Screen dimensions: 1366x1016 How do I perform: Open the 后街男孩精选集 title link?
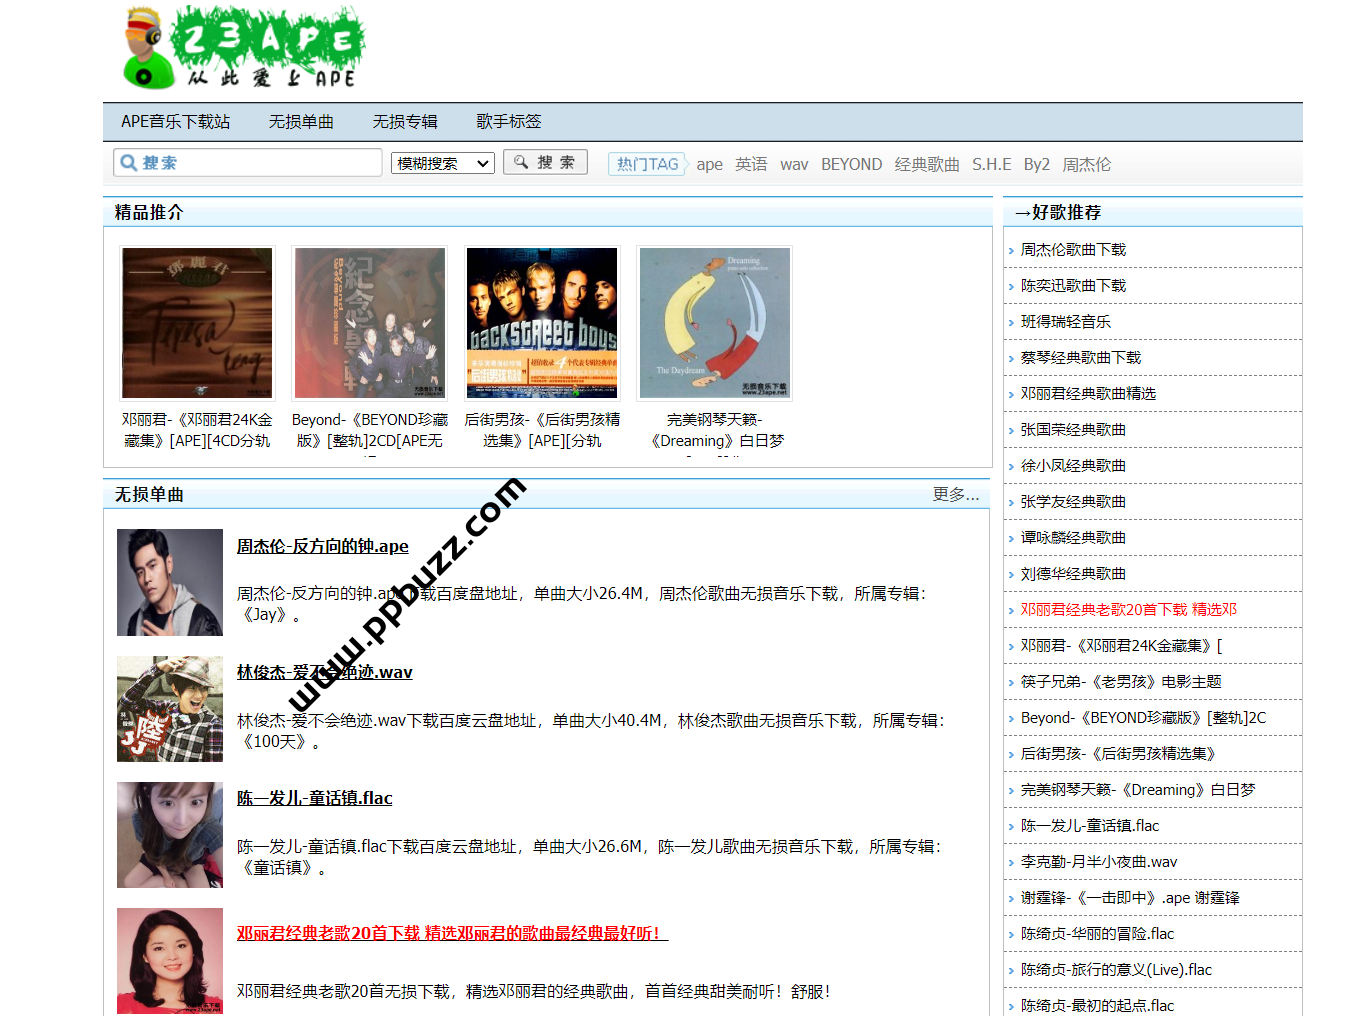(x=542, y=430)
